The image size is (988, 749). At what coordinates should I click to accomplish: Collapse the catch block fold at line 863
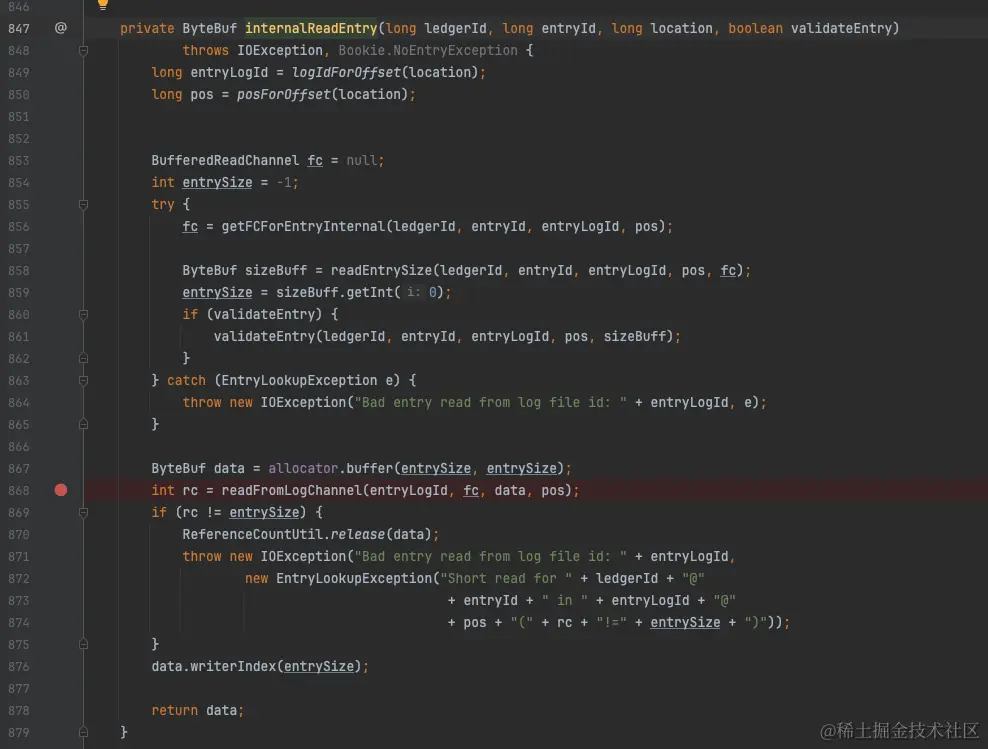(83, 380)
